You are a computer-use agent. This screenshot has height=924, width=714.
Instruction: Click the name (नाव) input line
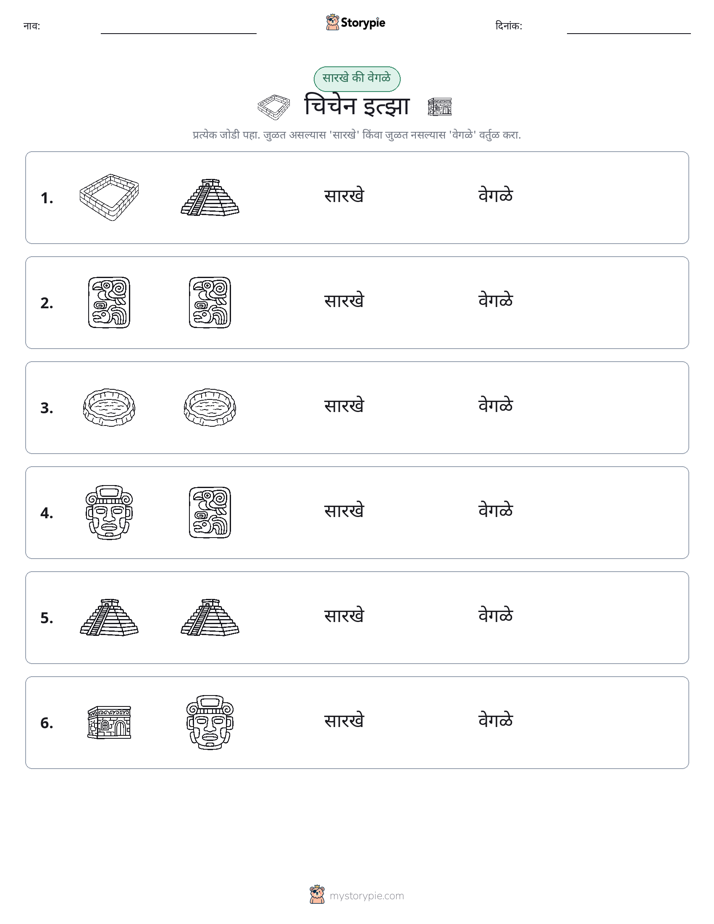[x=178, y=28]
